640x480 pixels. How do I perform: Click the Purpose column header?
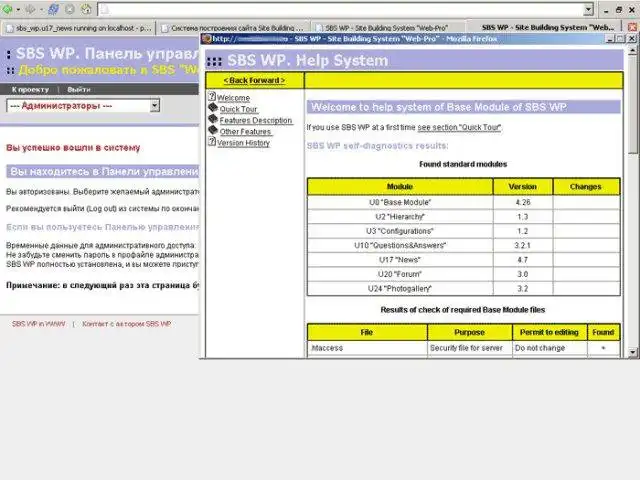(469, 332)
